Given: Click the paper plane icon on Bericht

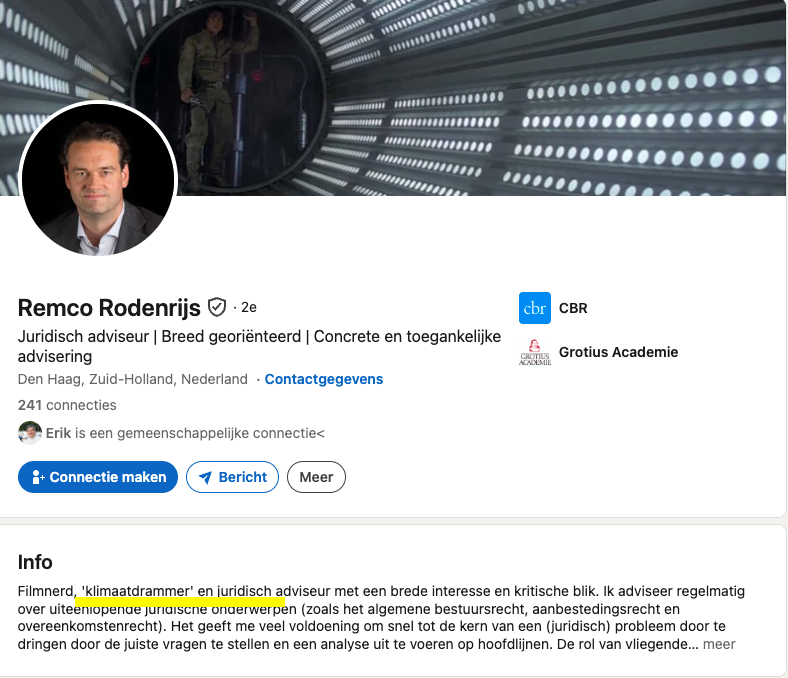Looking at the screenshot, I should point(206,477).
